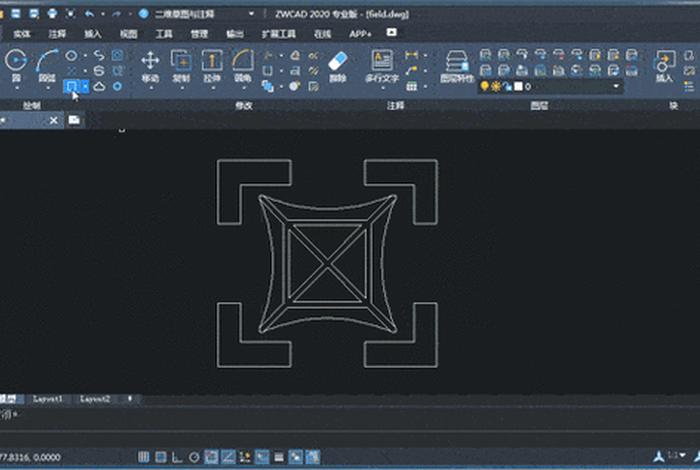Toggle Lineweight display in status bar

[279, 457]
